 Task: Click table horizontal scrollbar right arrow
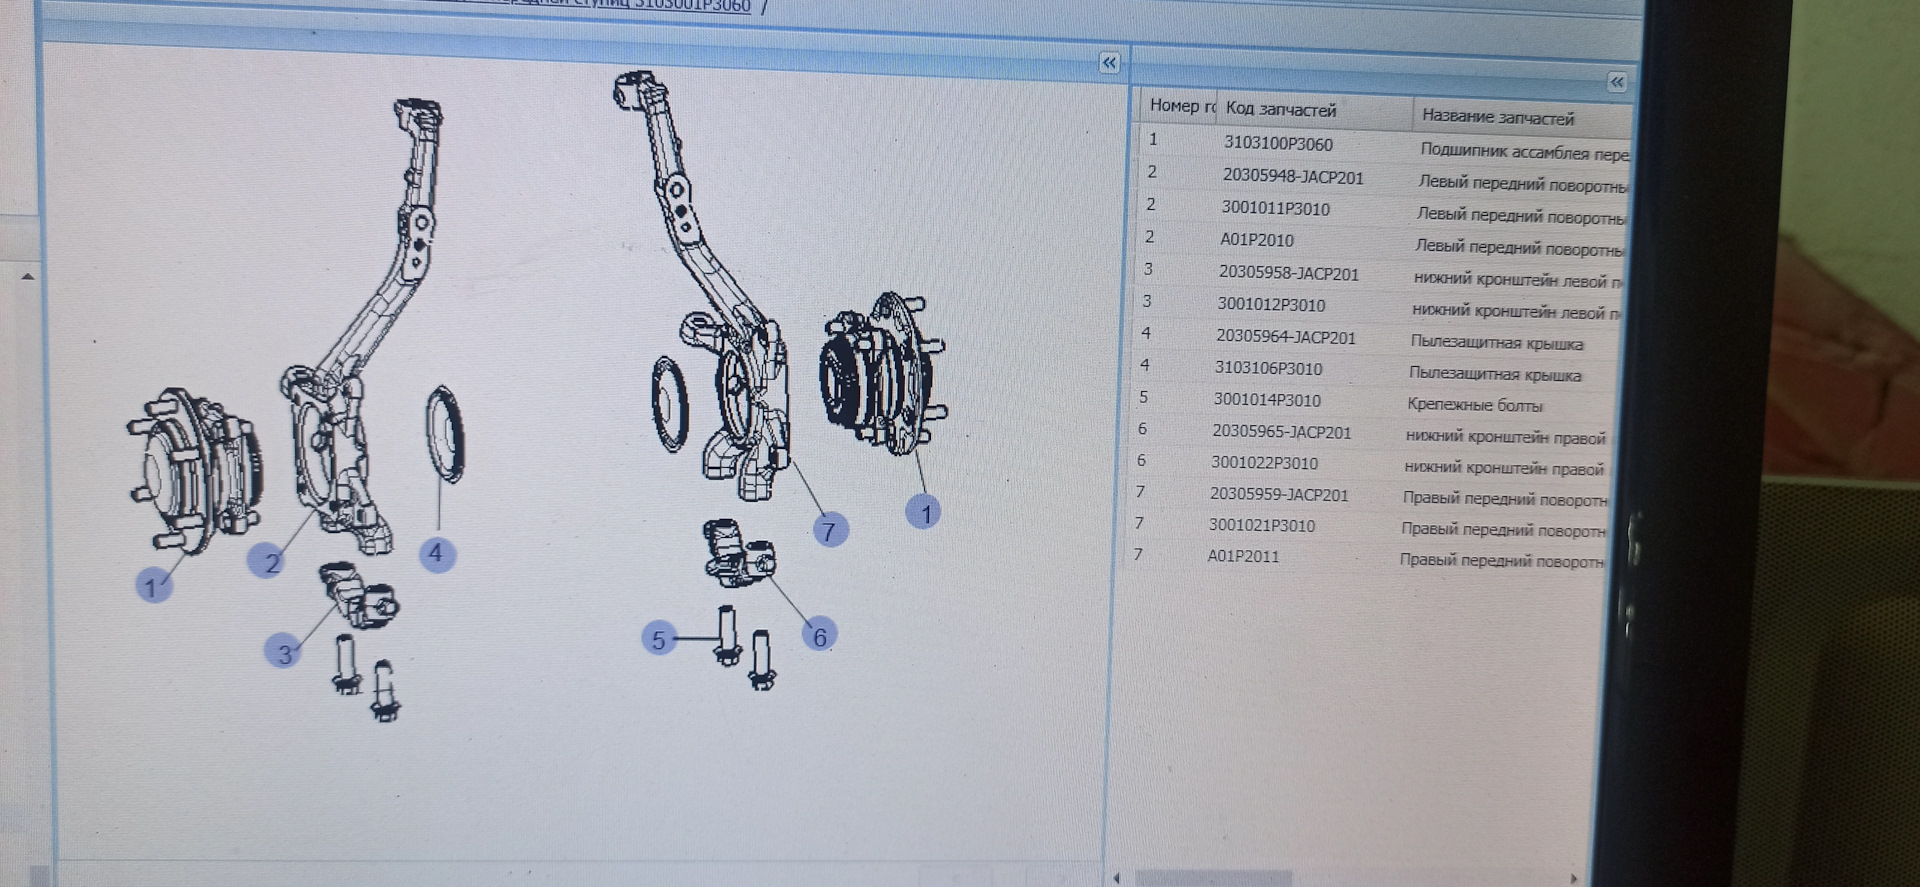1574,878
